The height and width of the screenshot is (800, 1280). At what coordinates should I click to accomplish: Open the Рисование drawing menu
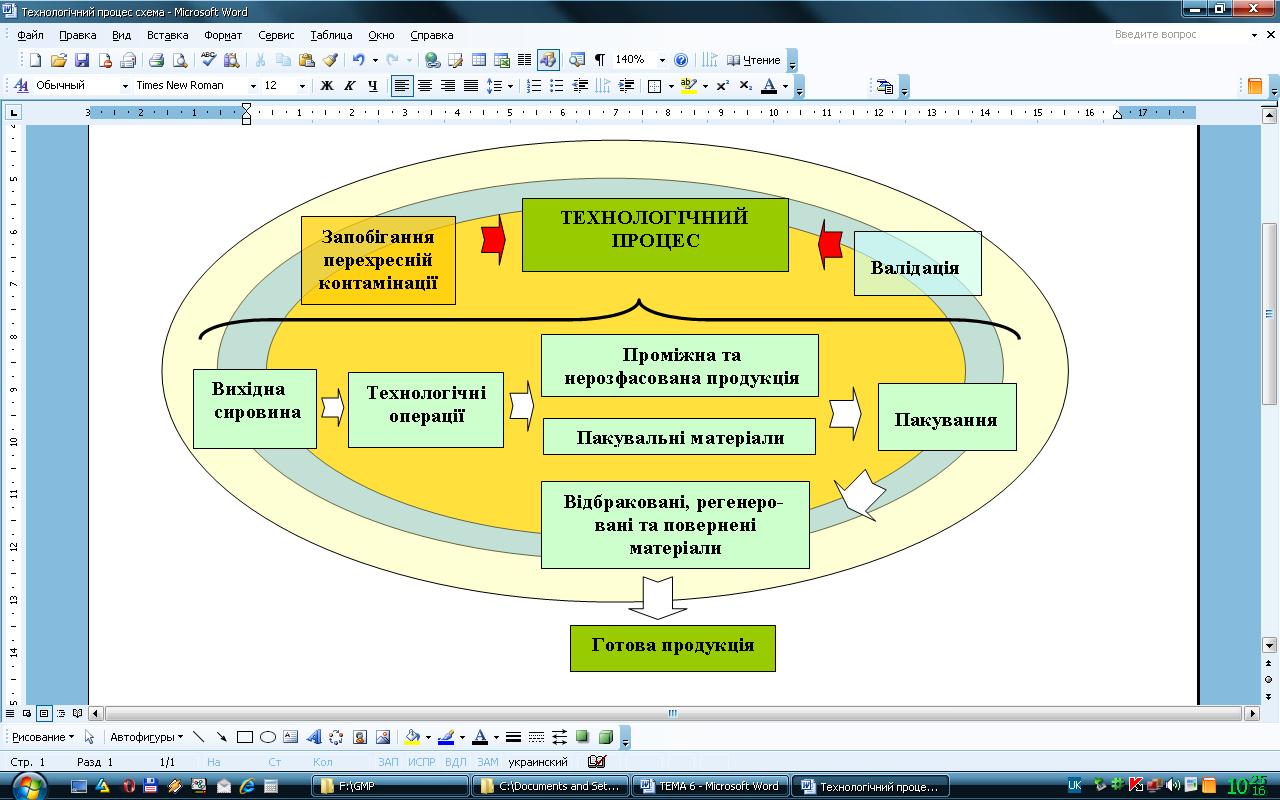click(43, 737)
